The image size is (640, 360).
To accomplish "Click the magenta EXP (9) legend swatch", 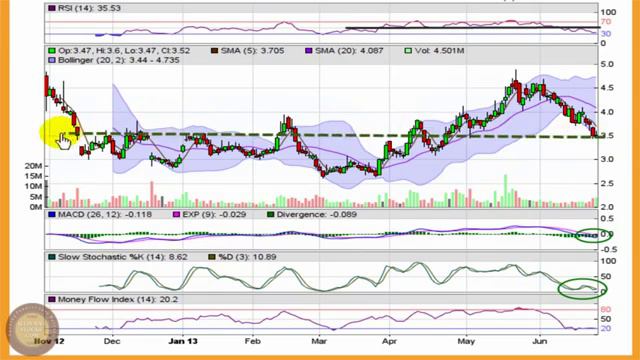I will 176,214.
